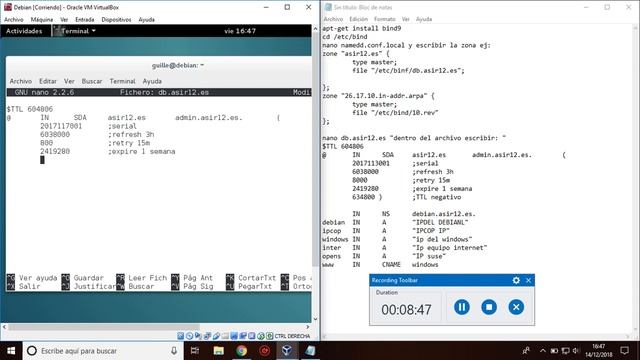640x360 pixels.
Task: Open VirtualBox Dispositivos menu
Action: (116, 19)
